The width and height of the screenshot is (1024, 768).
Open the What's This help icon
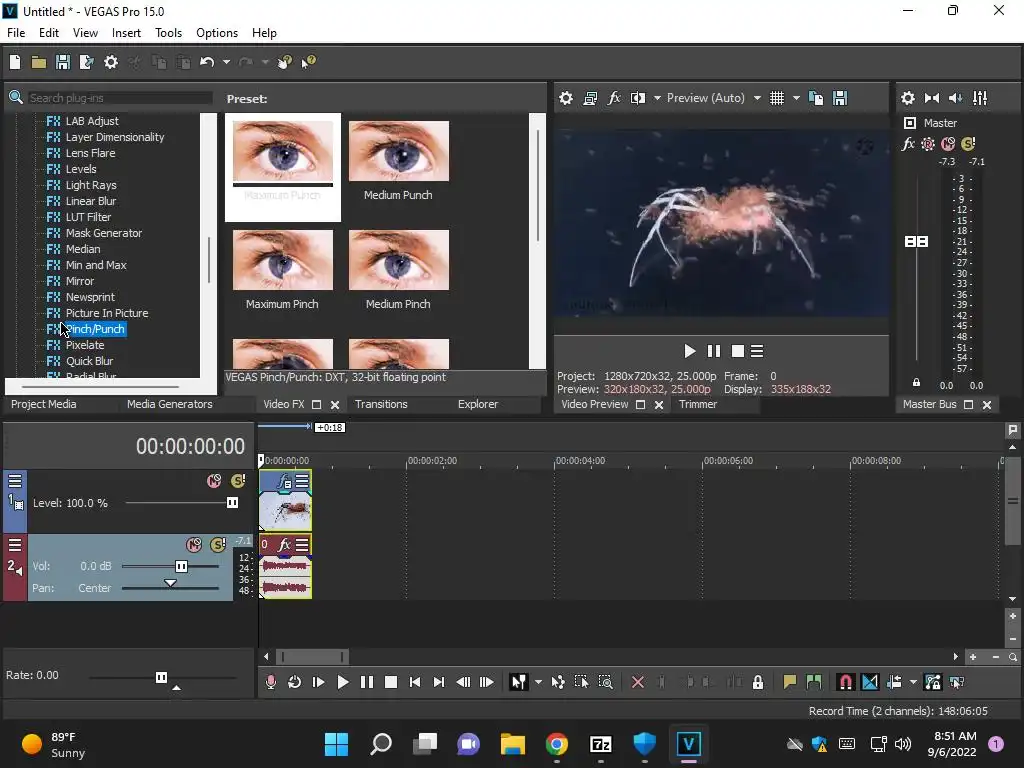(308, 62)
